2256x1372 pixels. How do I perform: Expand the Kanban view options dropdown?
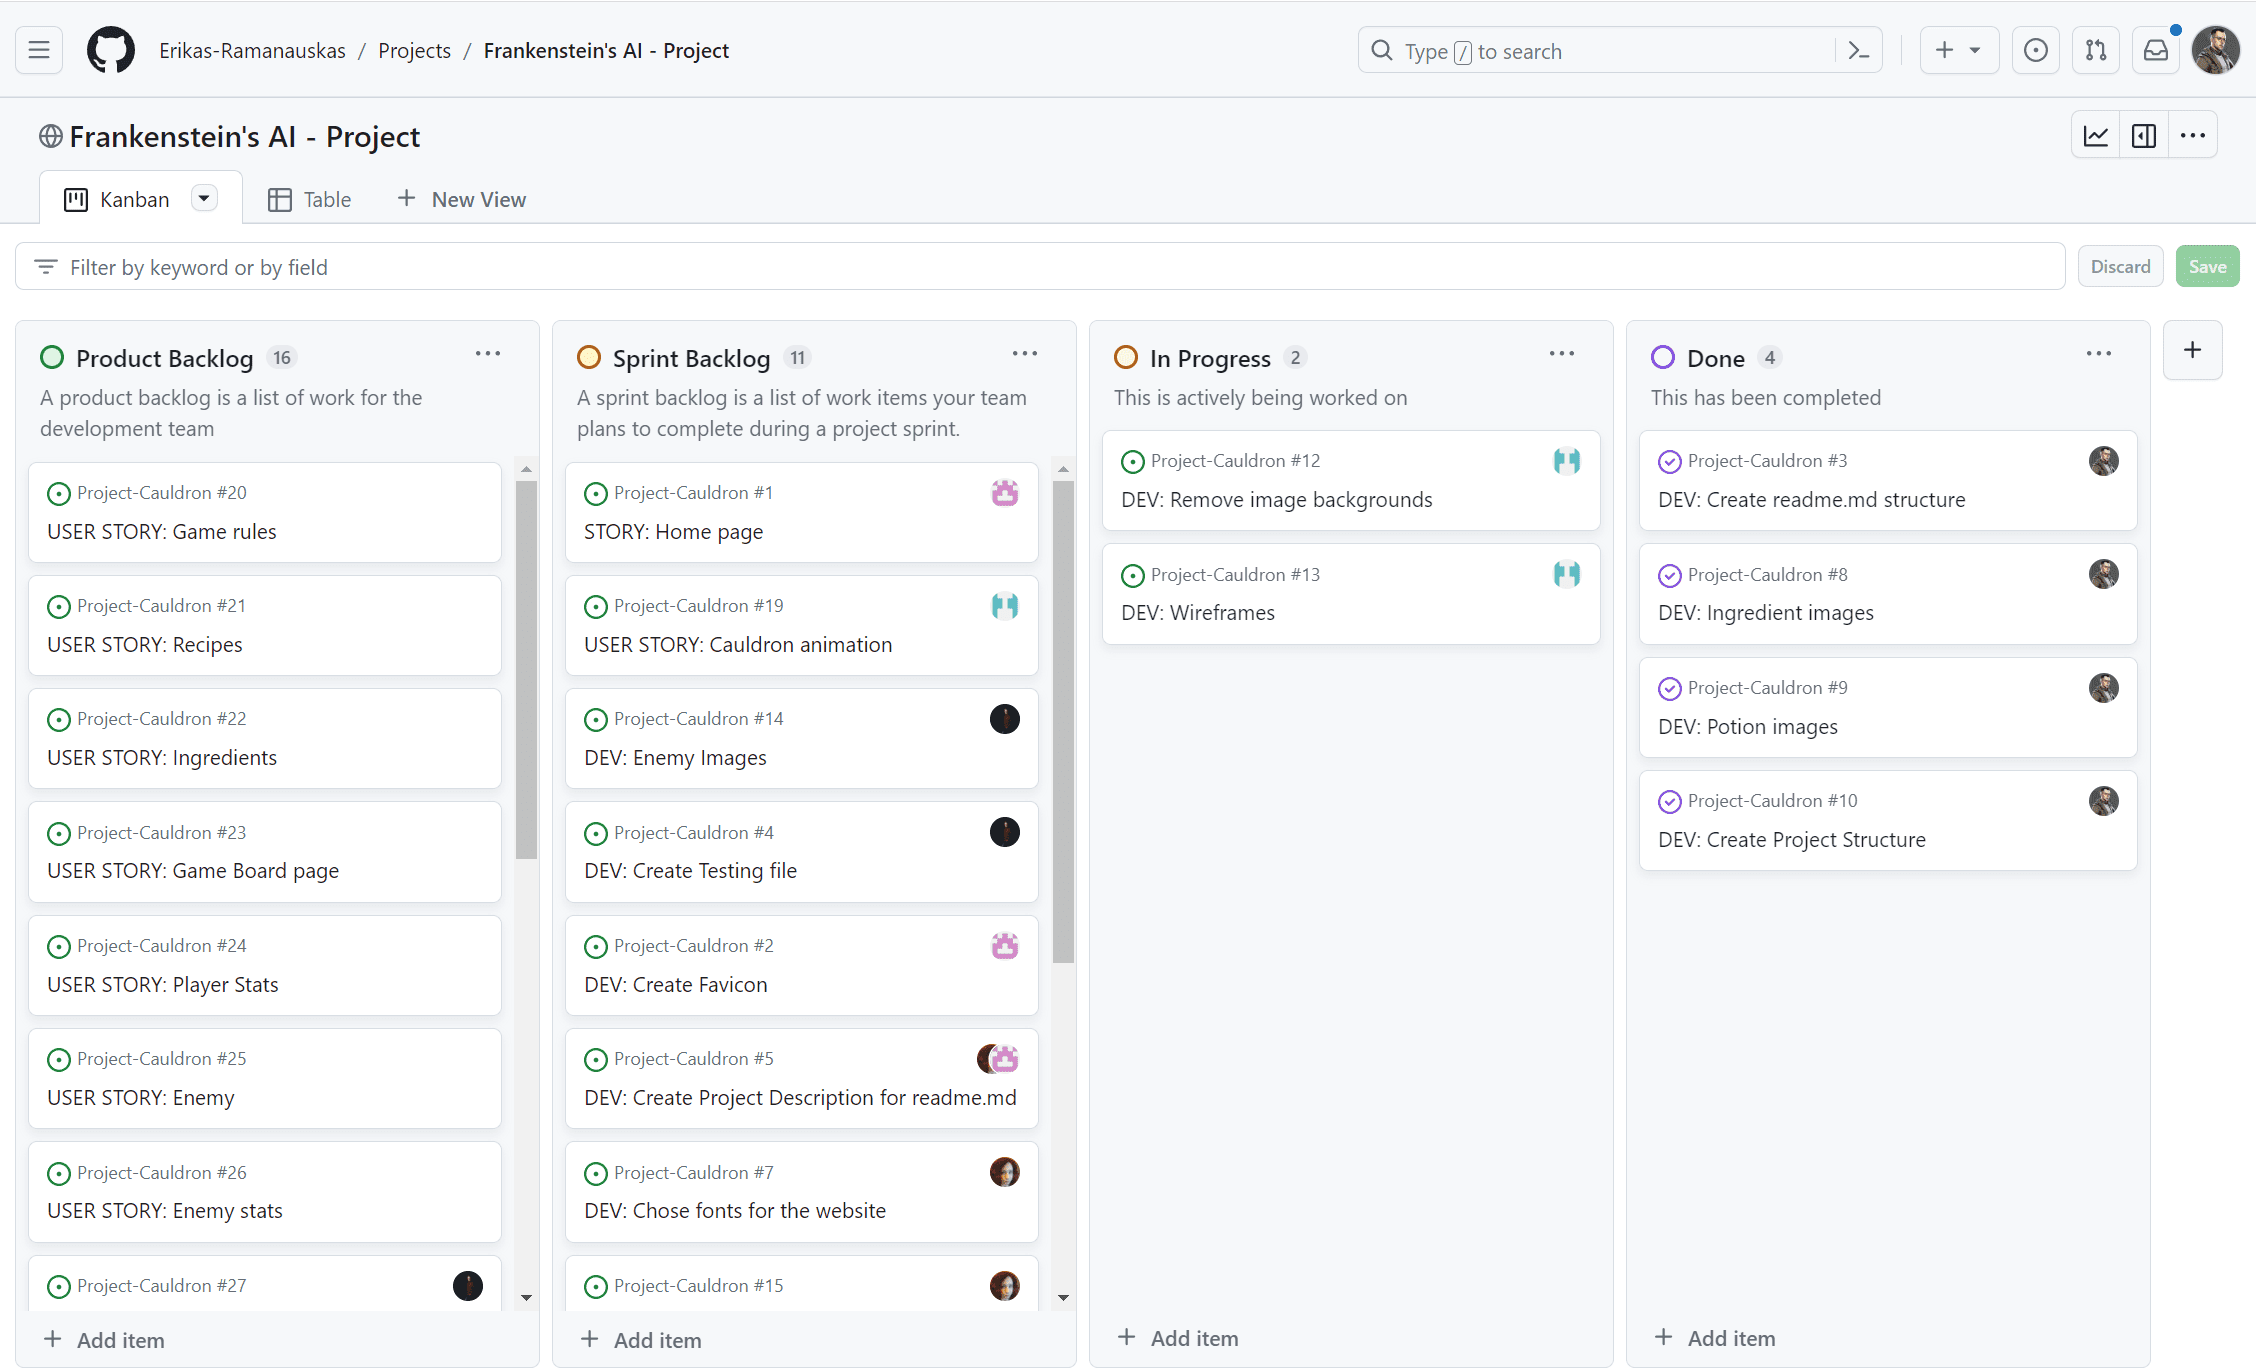point(204,198)
